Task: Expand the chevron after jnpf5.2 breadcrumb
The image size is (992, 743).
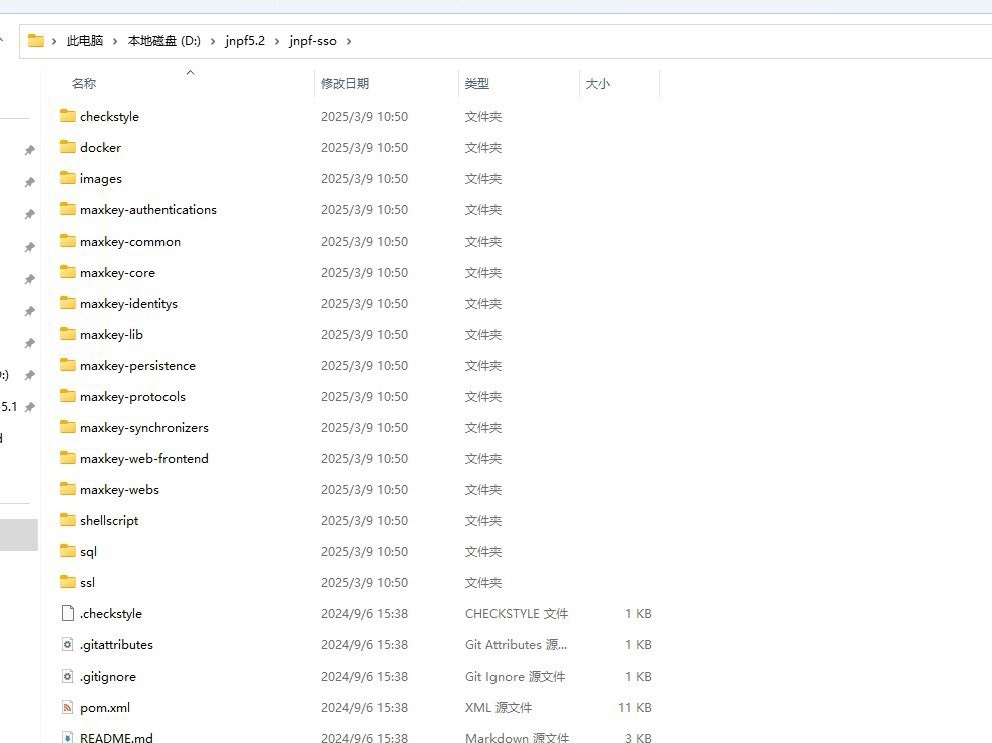Action: pos(276,41)
